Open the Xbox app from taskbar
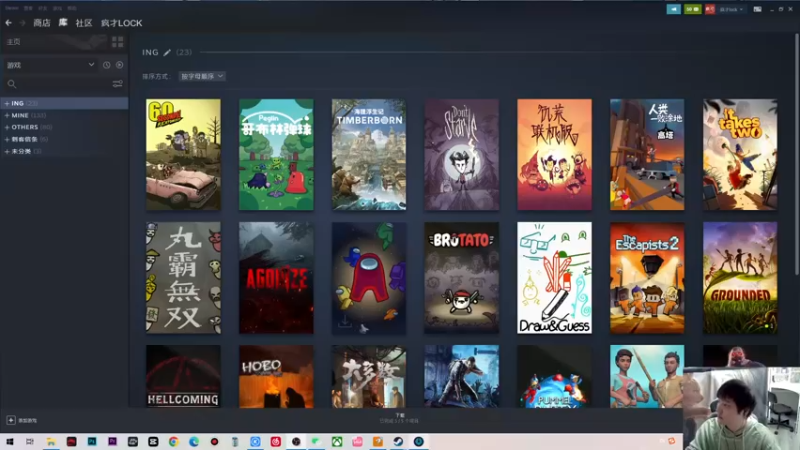800x450 pixels. pyautogui.click(x=337, y=441)
